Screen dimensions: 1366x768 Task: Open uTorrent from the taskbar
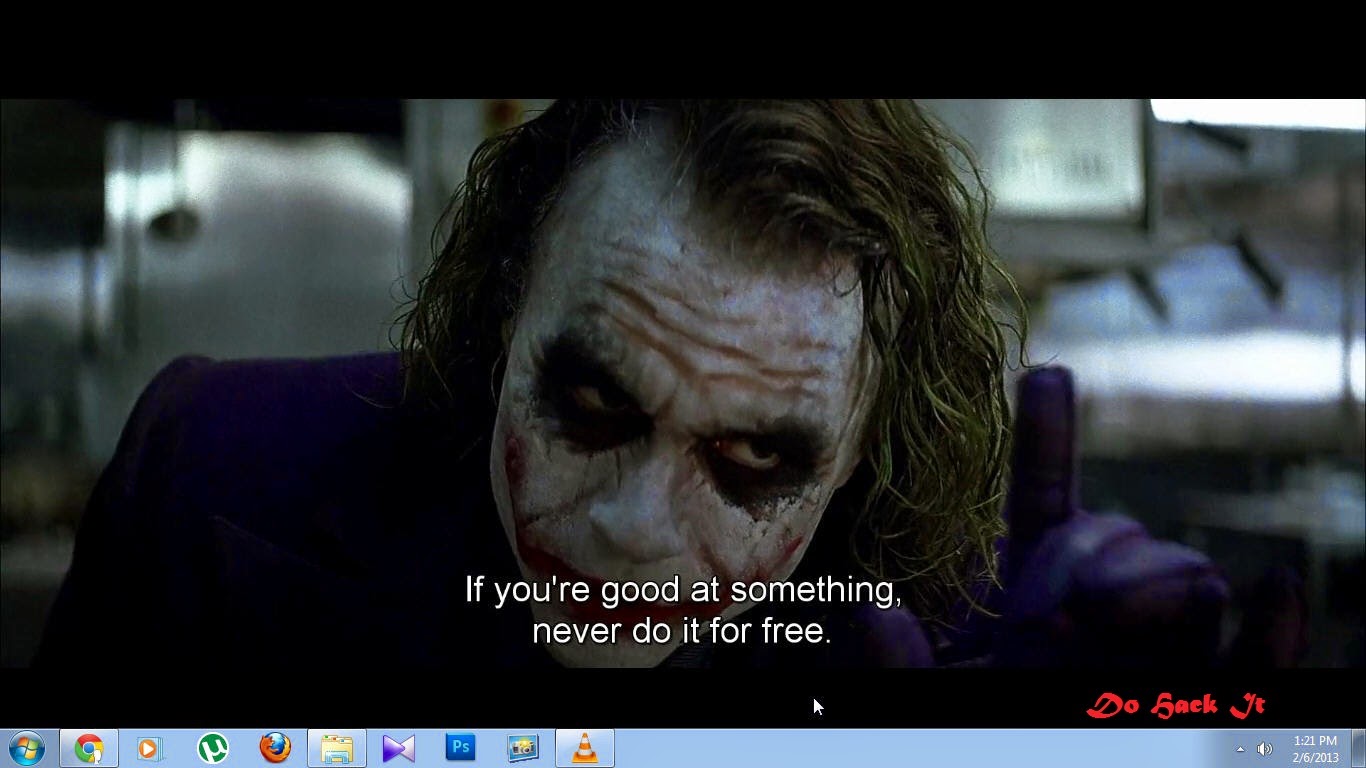212,748
